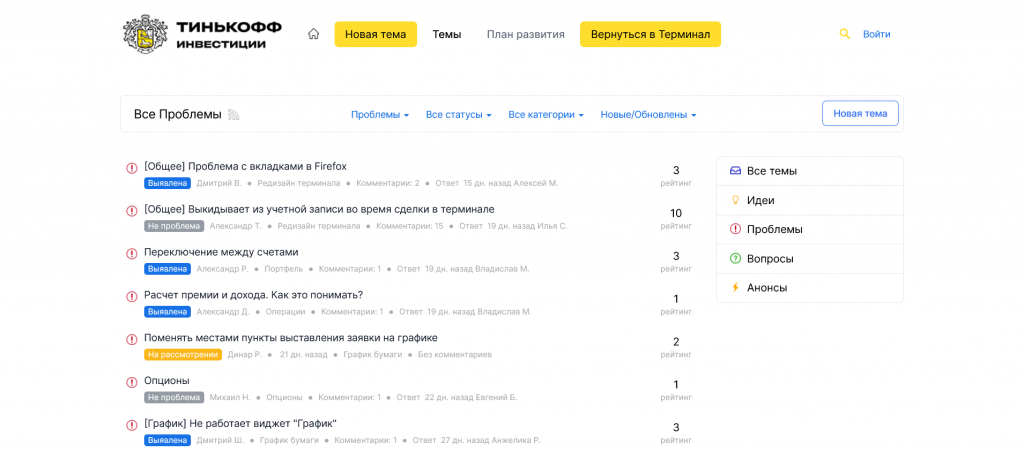Click green question icon next to Вопросы
Screen dimensions: 1024x451
[x=735, y=259]
